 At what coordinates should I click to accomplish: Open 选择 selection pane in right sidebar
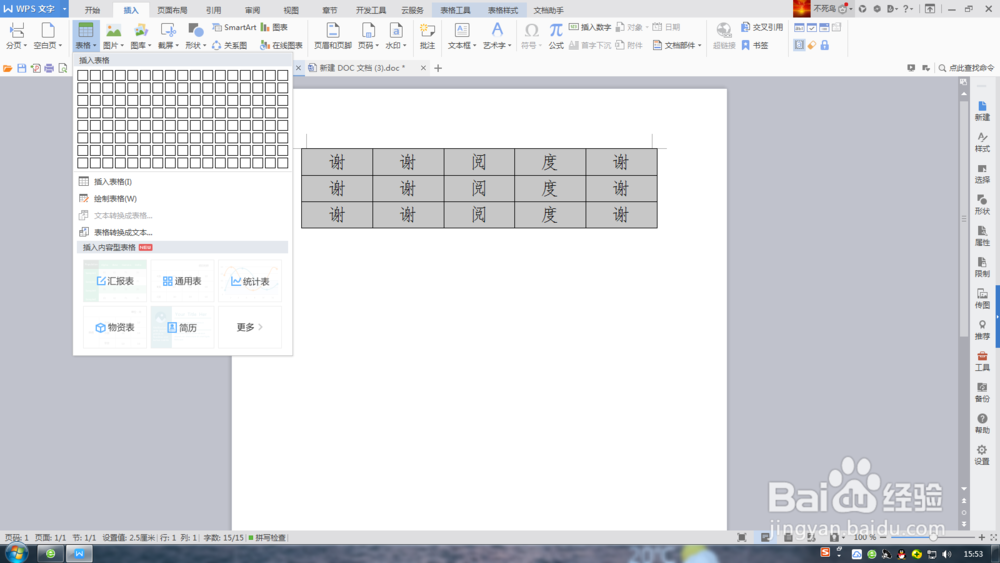(x=982, y=173)
